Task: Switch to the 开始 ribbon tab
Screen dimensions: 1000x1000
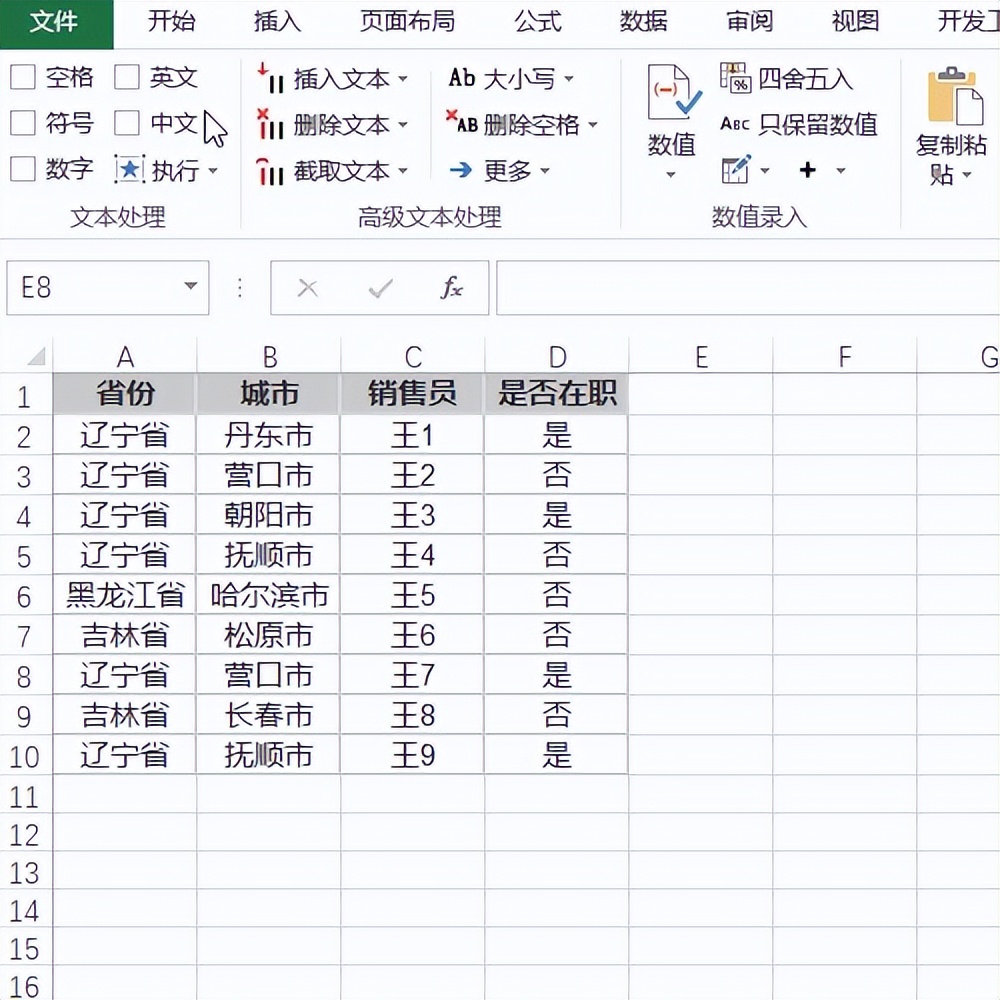Action: click(169, 21)
